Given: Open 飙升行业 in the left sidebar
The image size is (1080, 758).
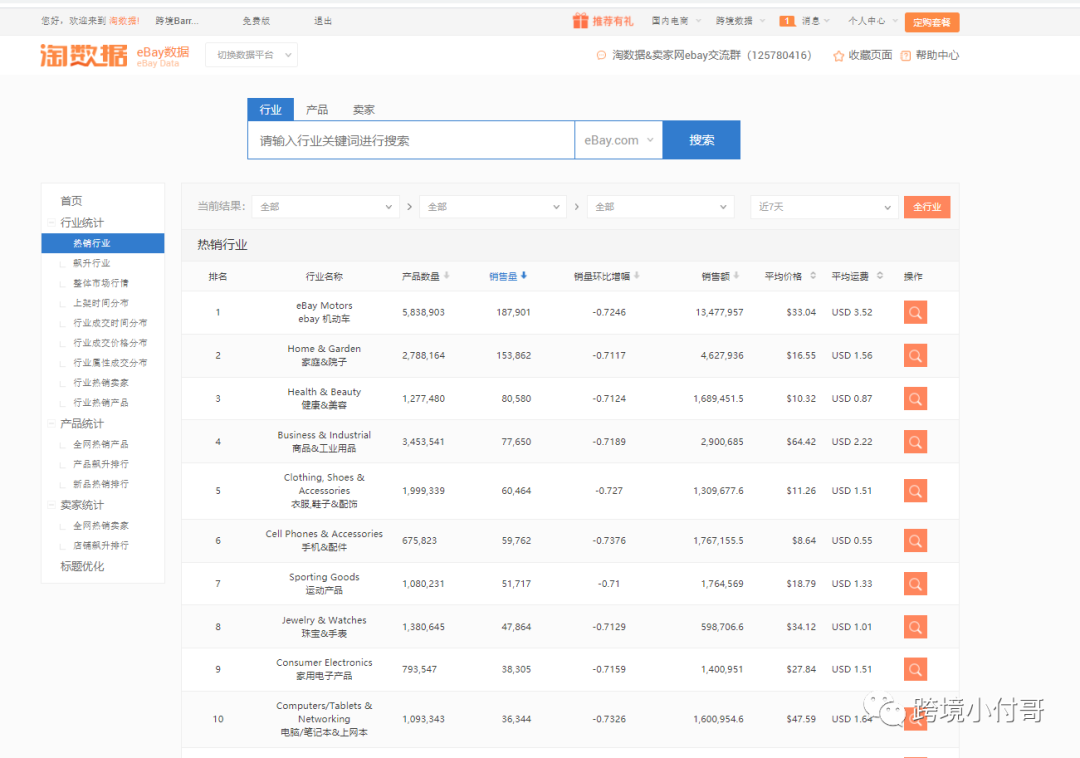Looking at the screenshot, I should (x=92, y=263).
